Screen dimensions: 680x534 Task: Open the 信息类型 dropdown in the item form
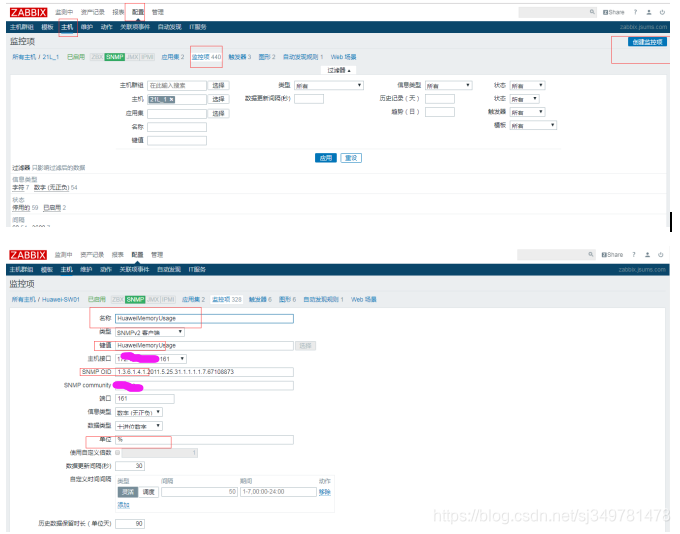139,412
